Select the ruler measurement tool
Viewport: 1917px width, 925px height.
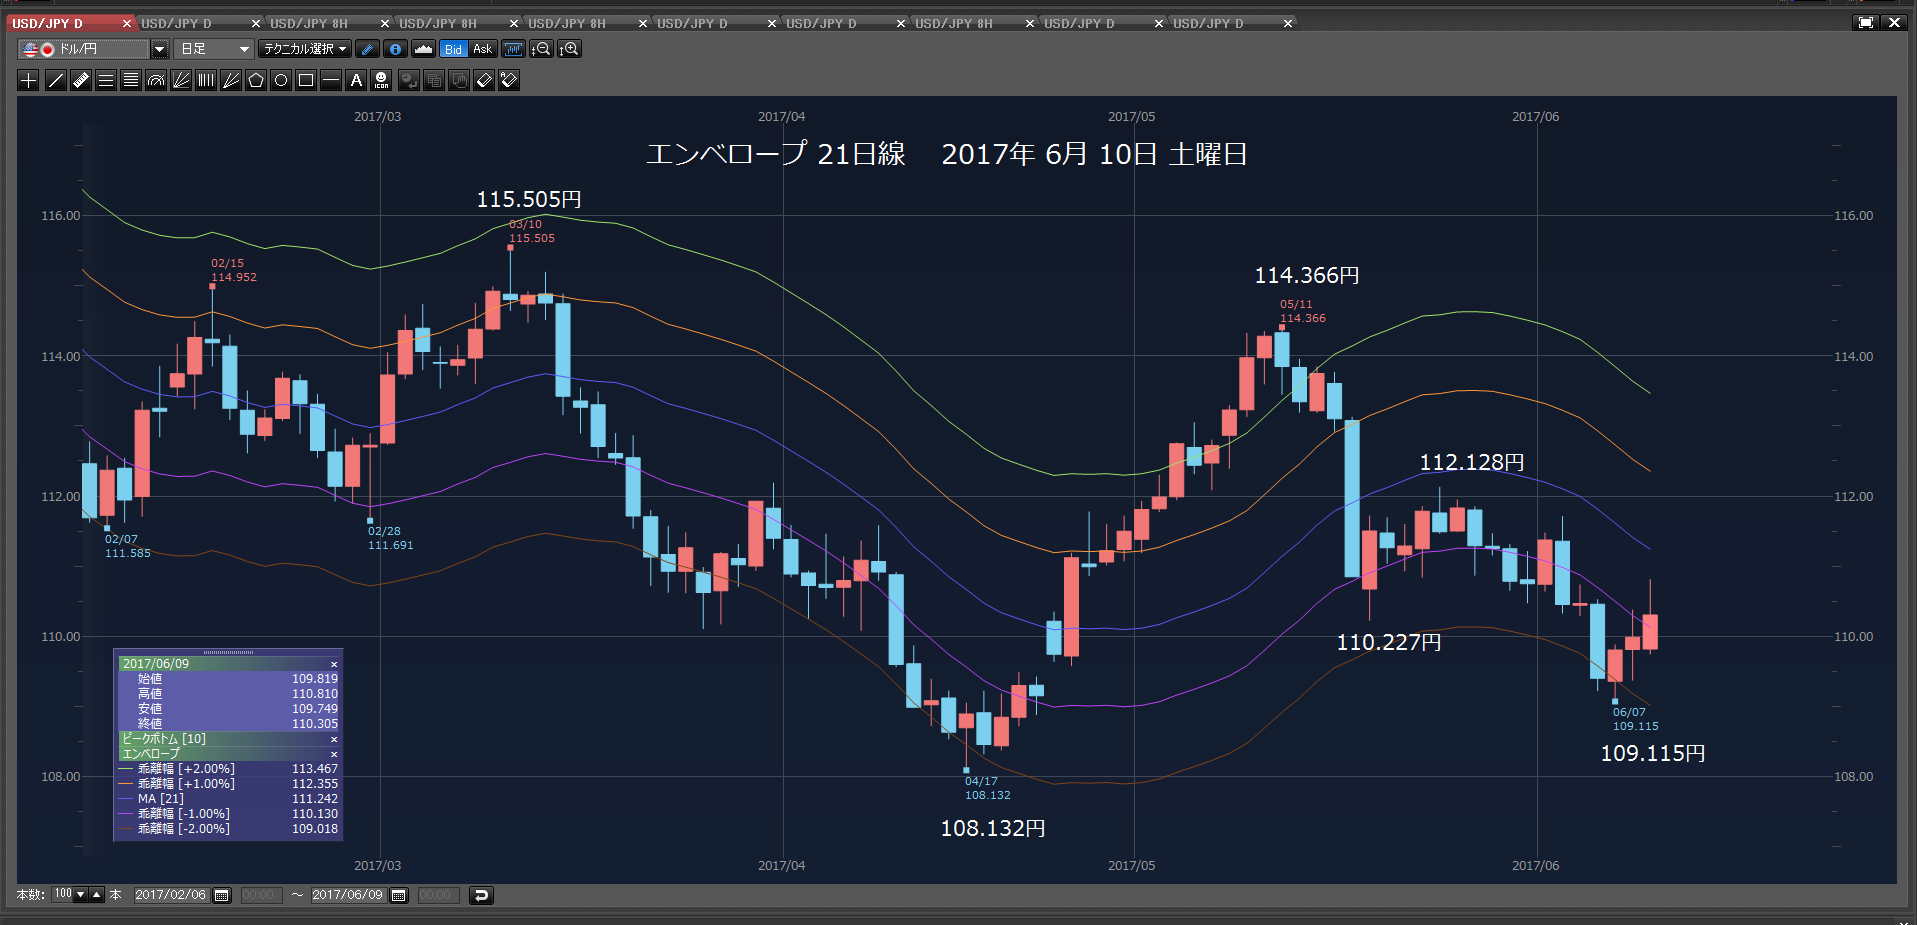(81, 80)
